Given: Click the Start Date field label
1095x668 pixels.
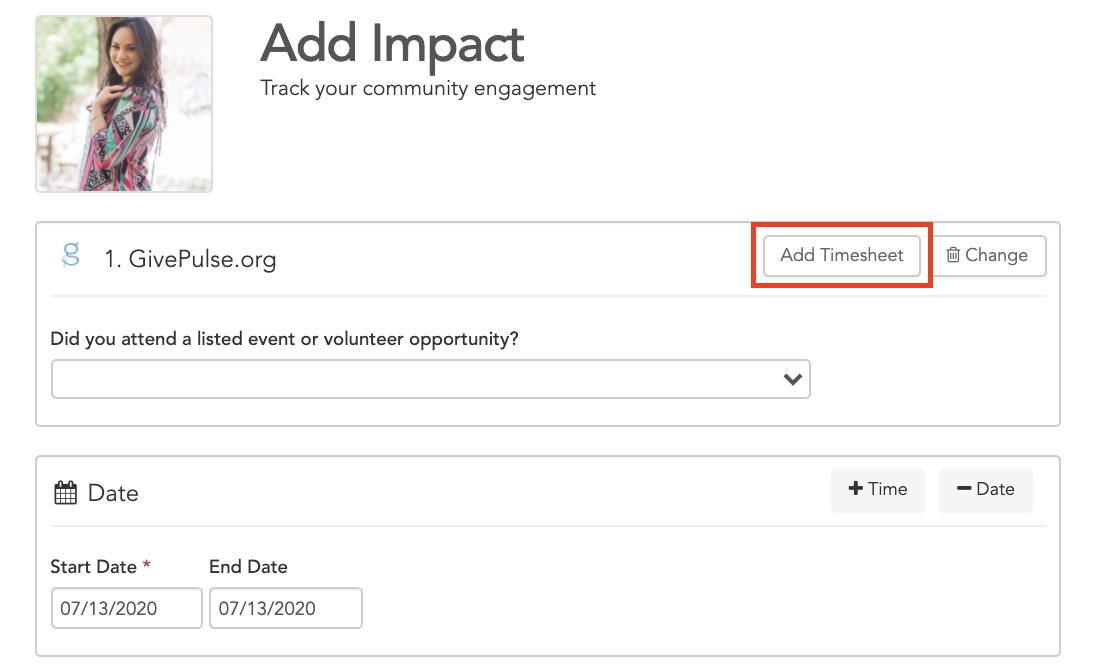Looking at the screenshot, I should coord(94,567).
